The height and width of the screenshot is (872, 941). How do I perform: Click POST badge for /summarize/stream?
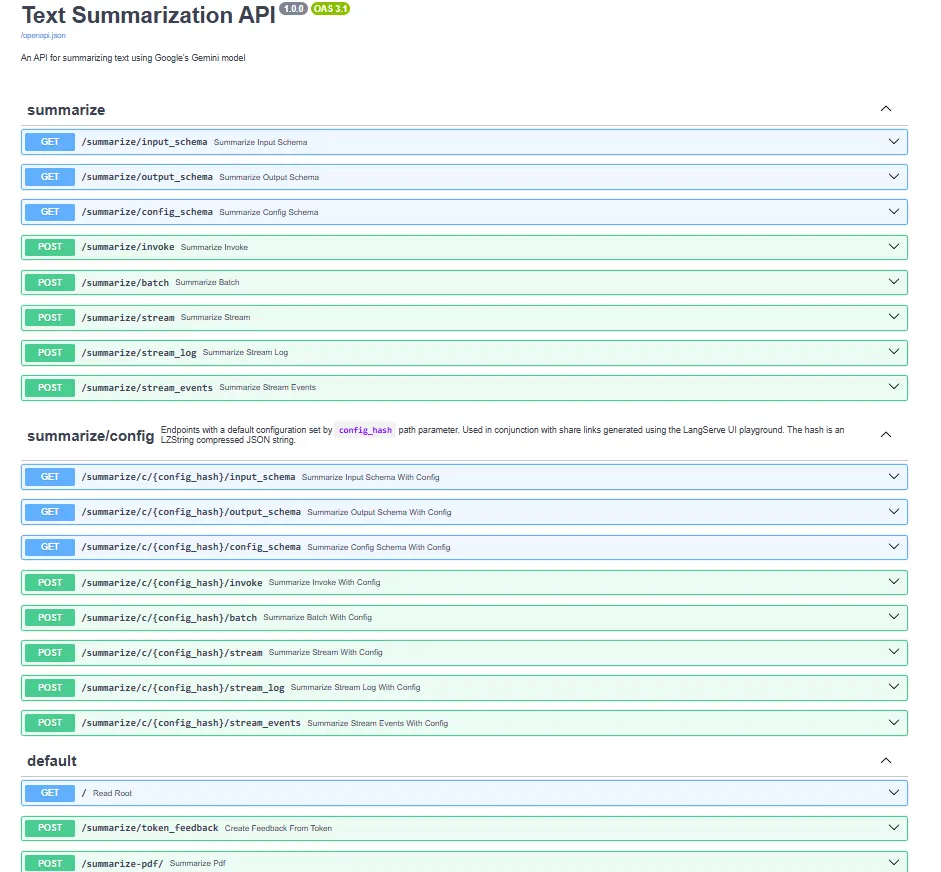pos(50,317)
